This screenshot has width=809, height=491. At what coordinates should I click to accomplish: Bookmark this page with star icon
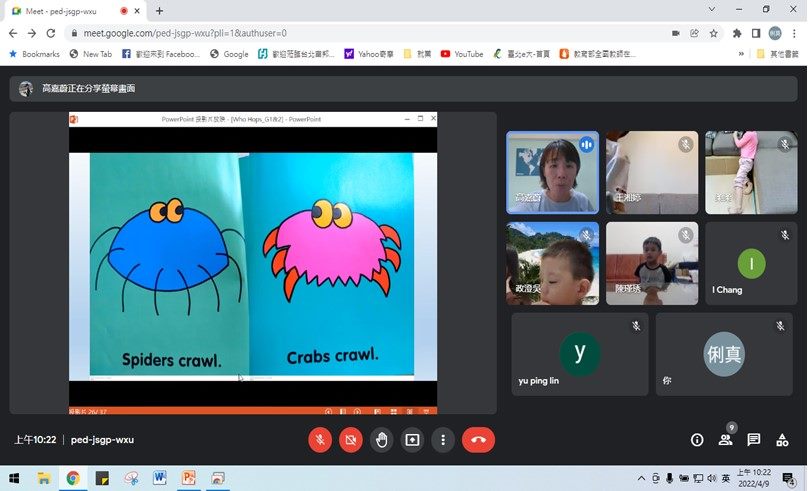(713, 32)
